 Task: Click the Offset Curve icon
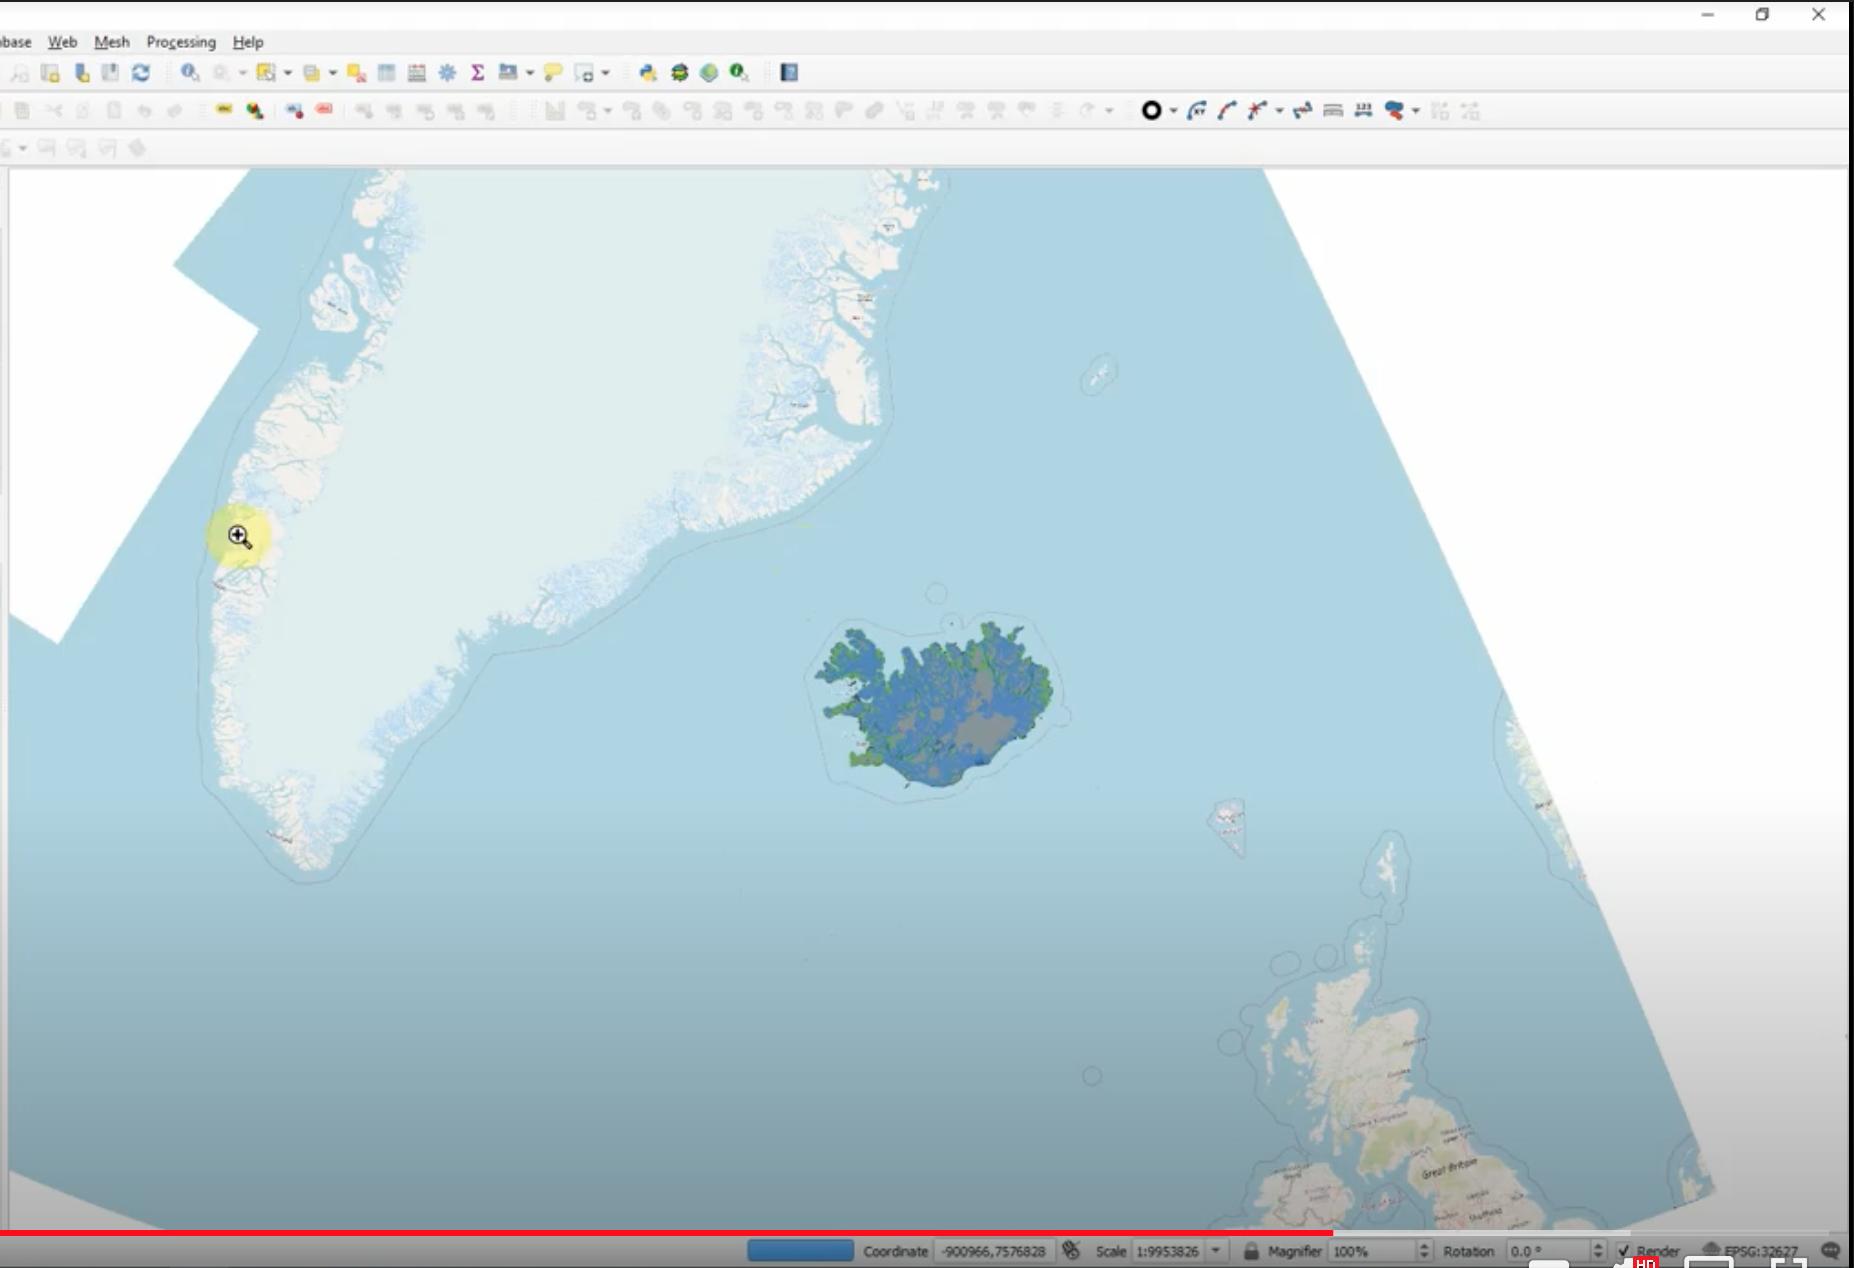(x=1333, y=110)
